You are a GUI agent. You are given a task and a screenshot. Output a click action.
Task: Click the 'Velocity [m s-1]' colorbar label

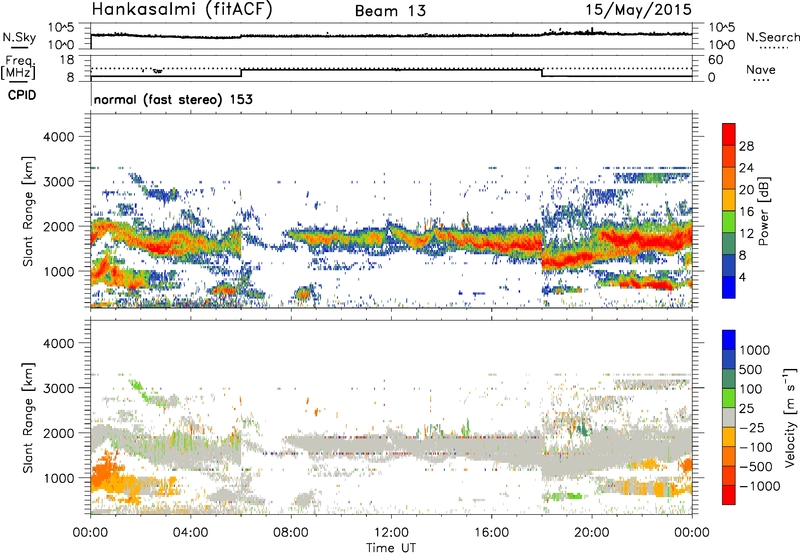coord(790,416)
